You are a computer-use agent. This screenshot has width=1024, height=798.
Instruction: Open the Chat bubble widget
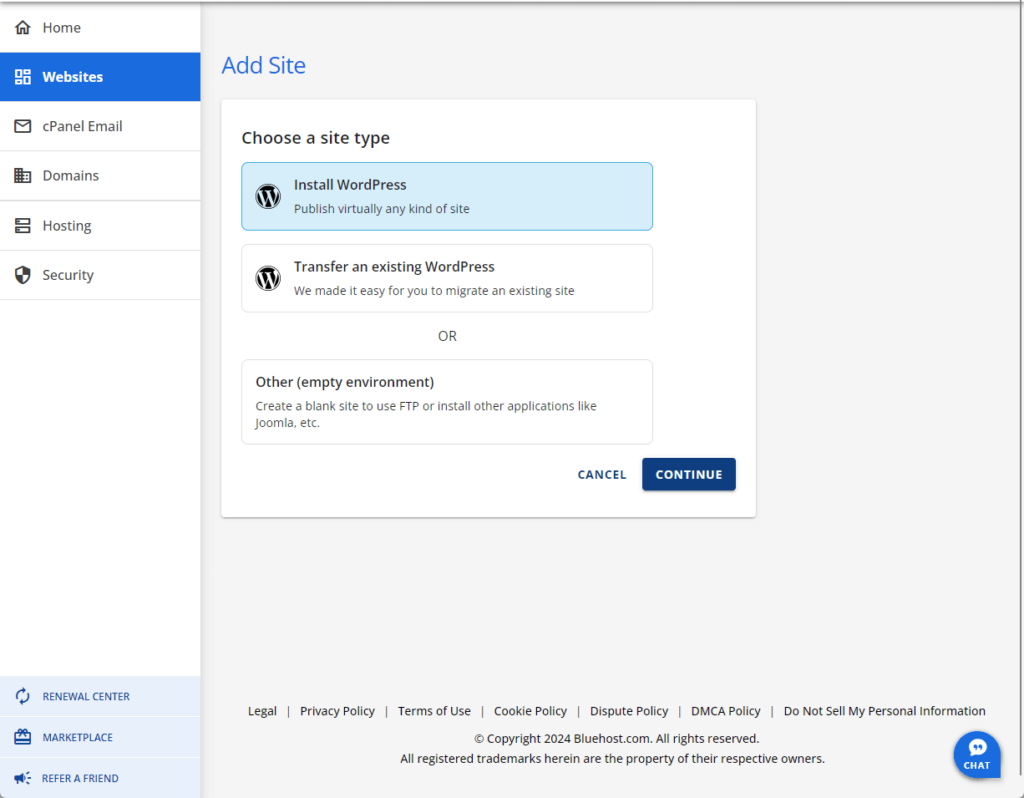tap(977, 754)
